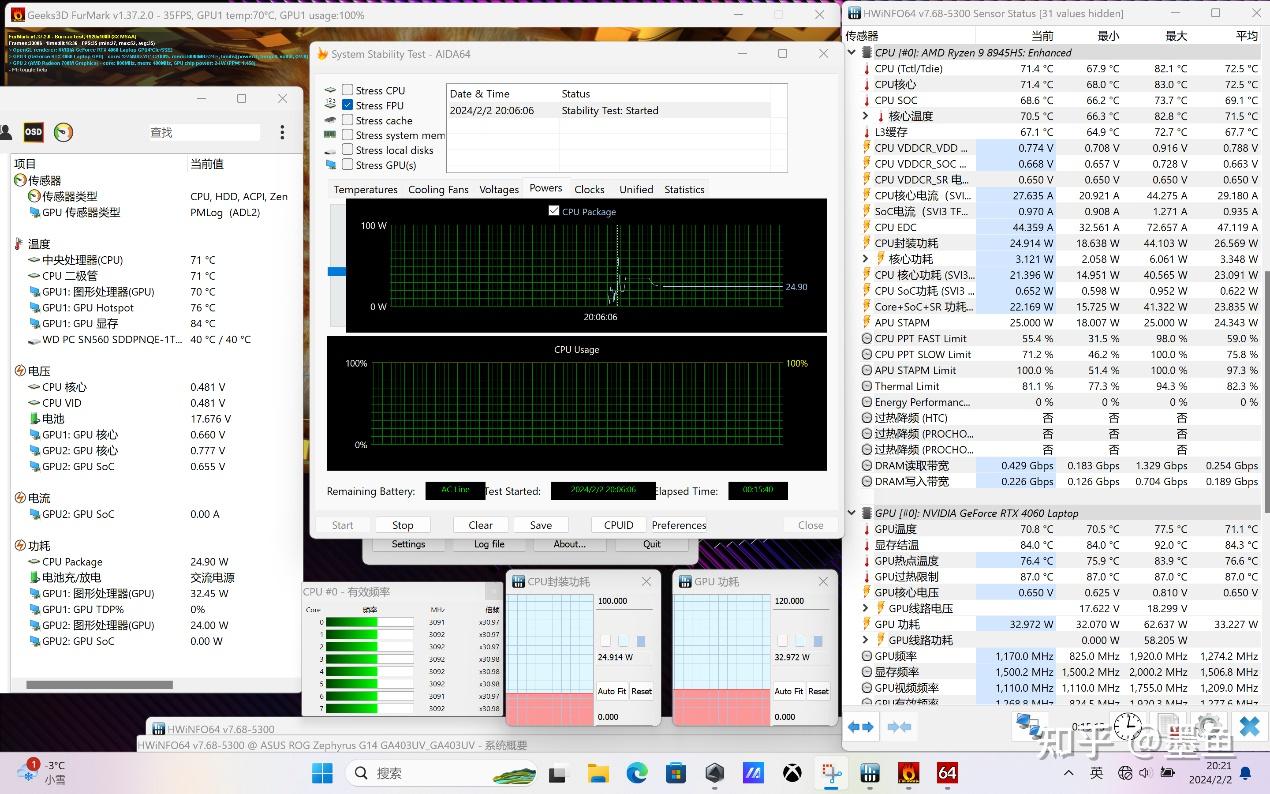Enable the Stress GPU(s) checkbox
This screenshot has width=1270, height=794.
(348, 165)
